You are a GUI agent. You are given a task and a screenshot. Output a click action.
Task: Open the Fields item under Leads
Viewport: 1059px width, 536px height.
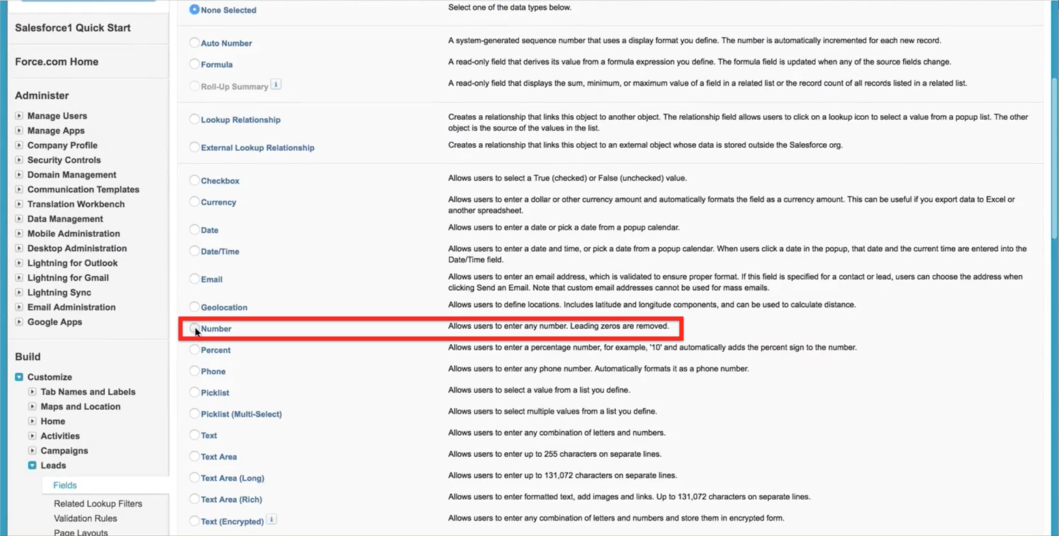pyautogui.click(x=65, y=485)
